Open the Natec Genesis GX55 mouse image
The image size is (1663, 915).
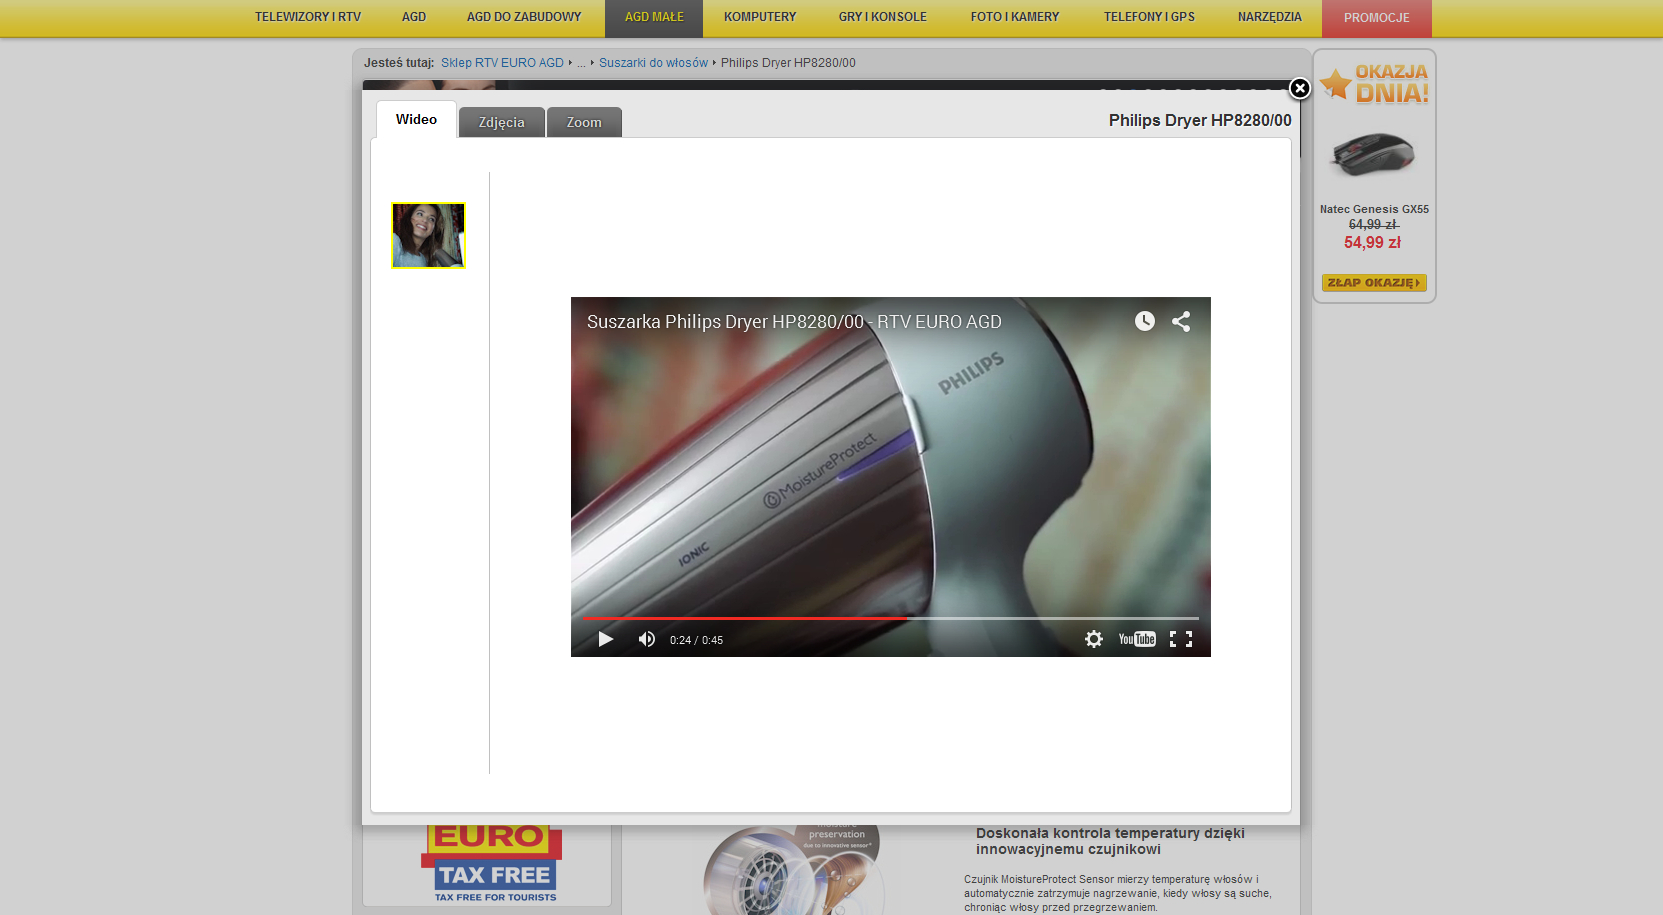point(1373,155)
